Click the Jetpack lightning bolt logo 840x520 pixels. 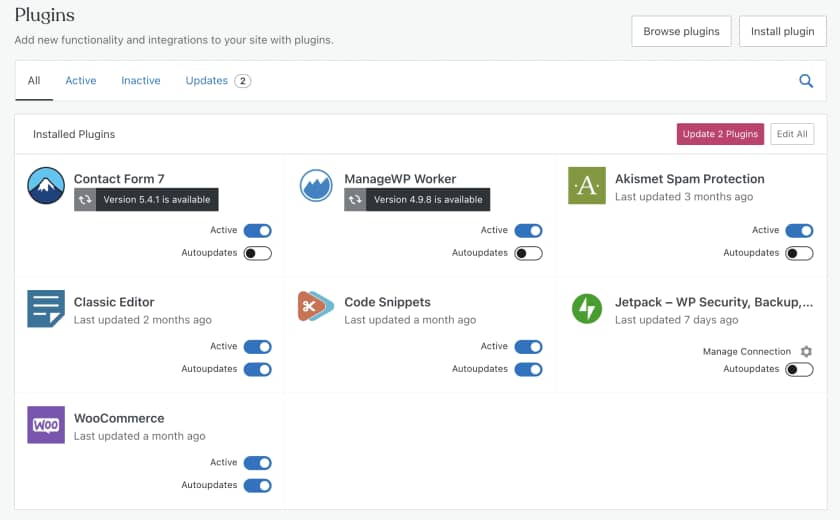[x=587, y=308]
